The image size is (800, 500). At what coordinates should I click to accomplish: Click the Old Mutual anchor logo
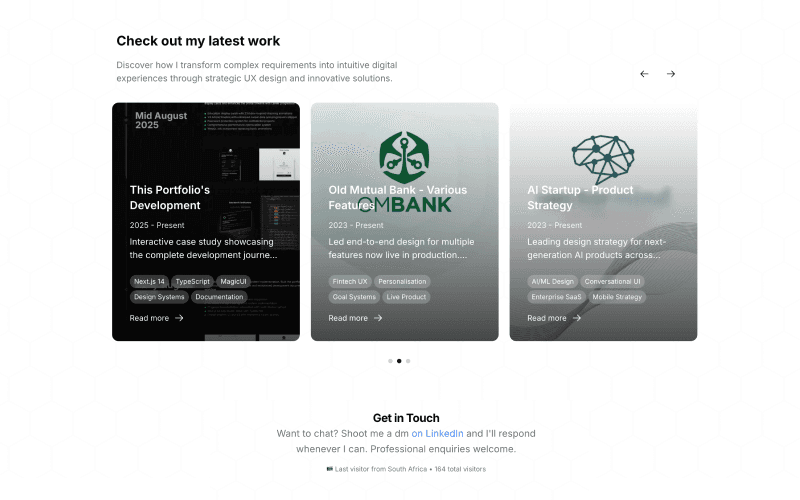point(404,157)
